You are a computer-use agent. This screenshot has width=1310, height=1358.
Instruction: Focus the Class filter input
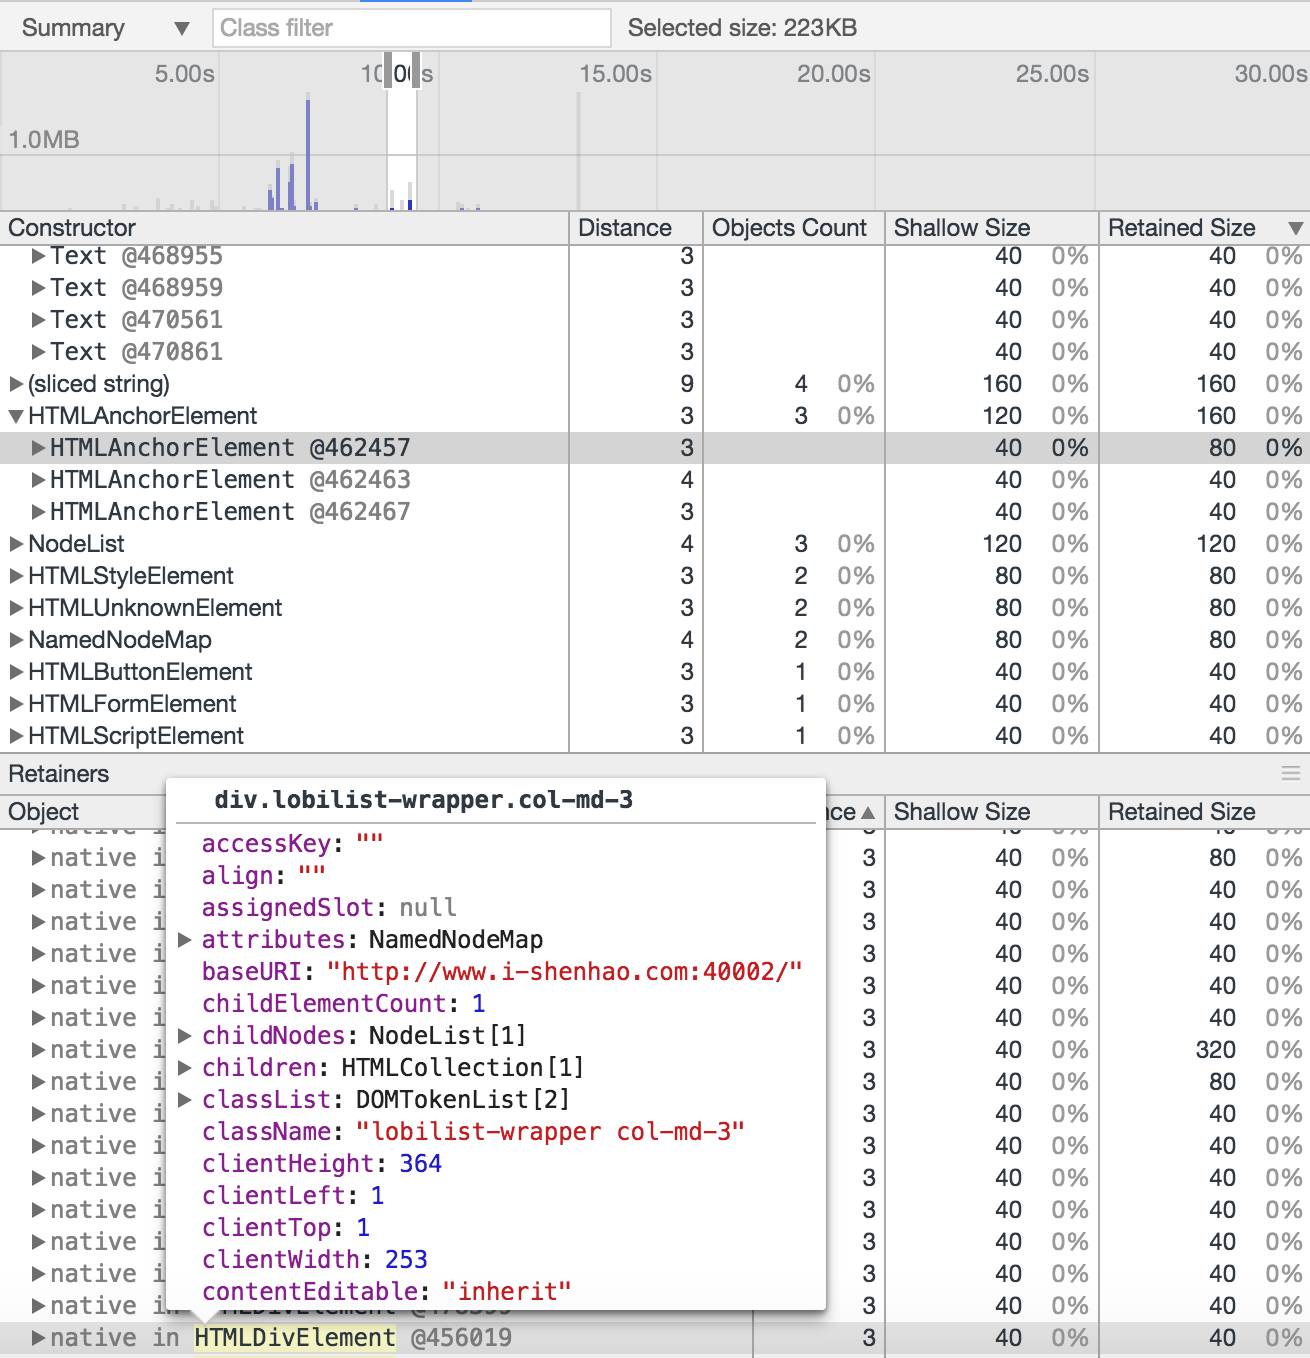412,28
